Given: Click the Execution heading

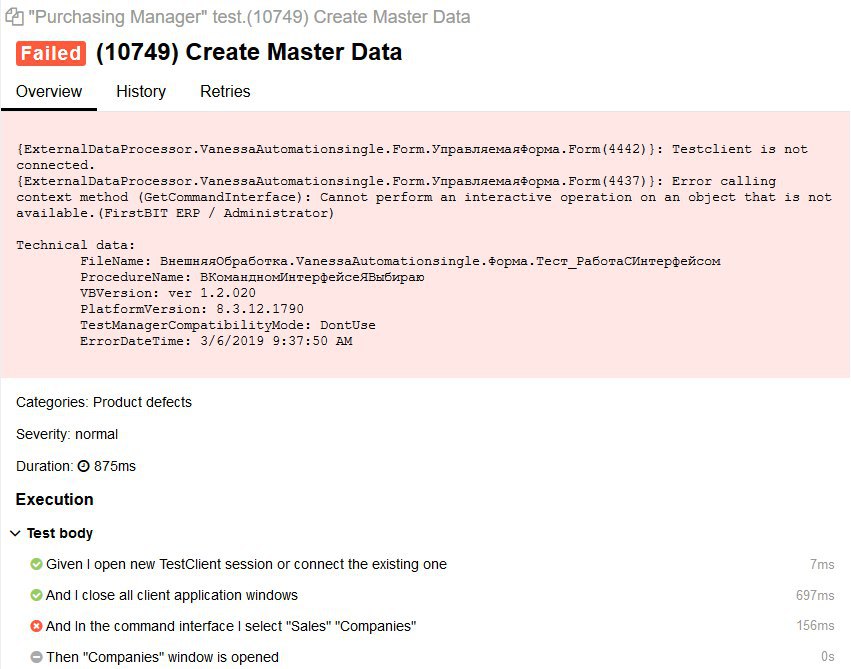Looking at the screenshot, I should [x=54, y=499].
